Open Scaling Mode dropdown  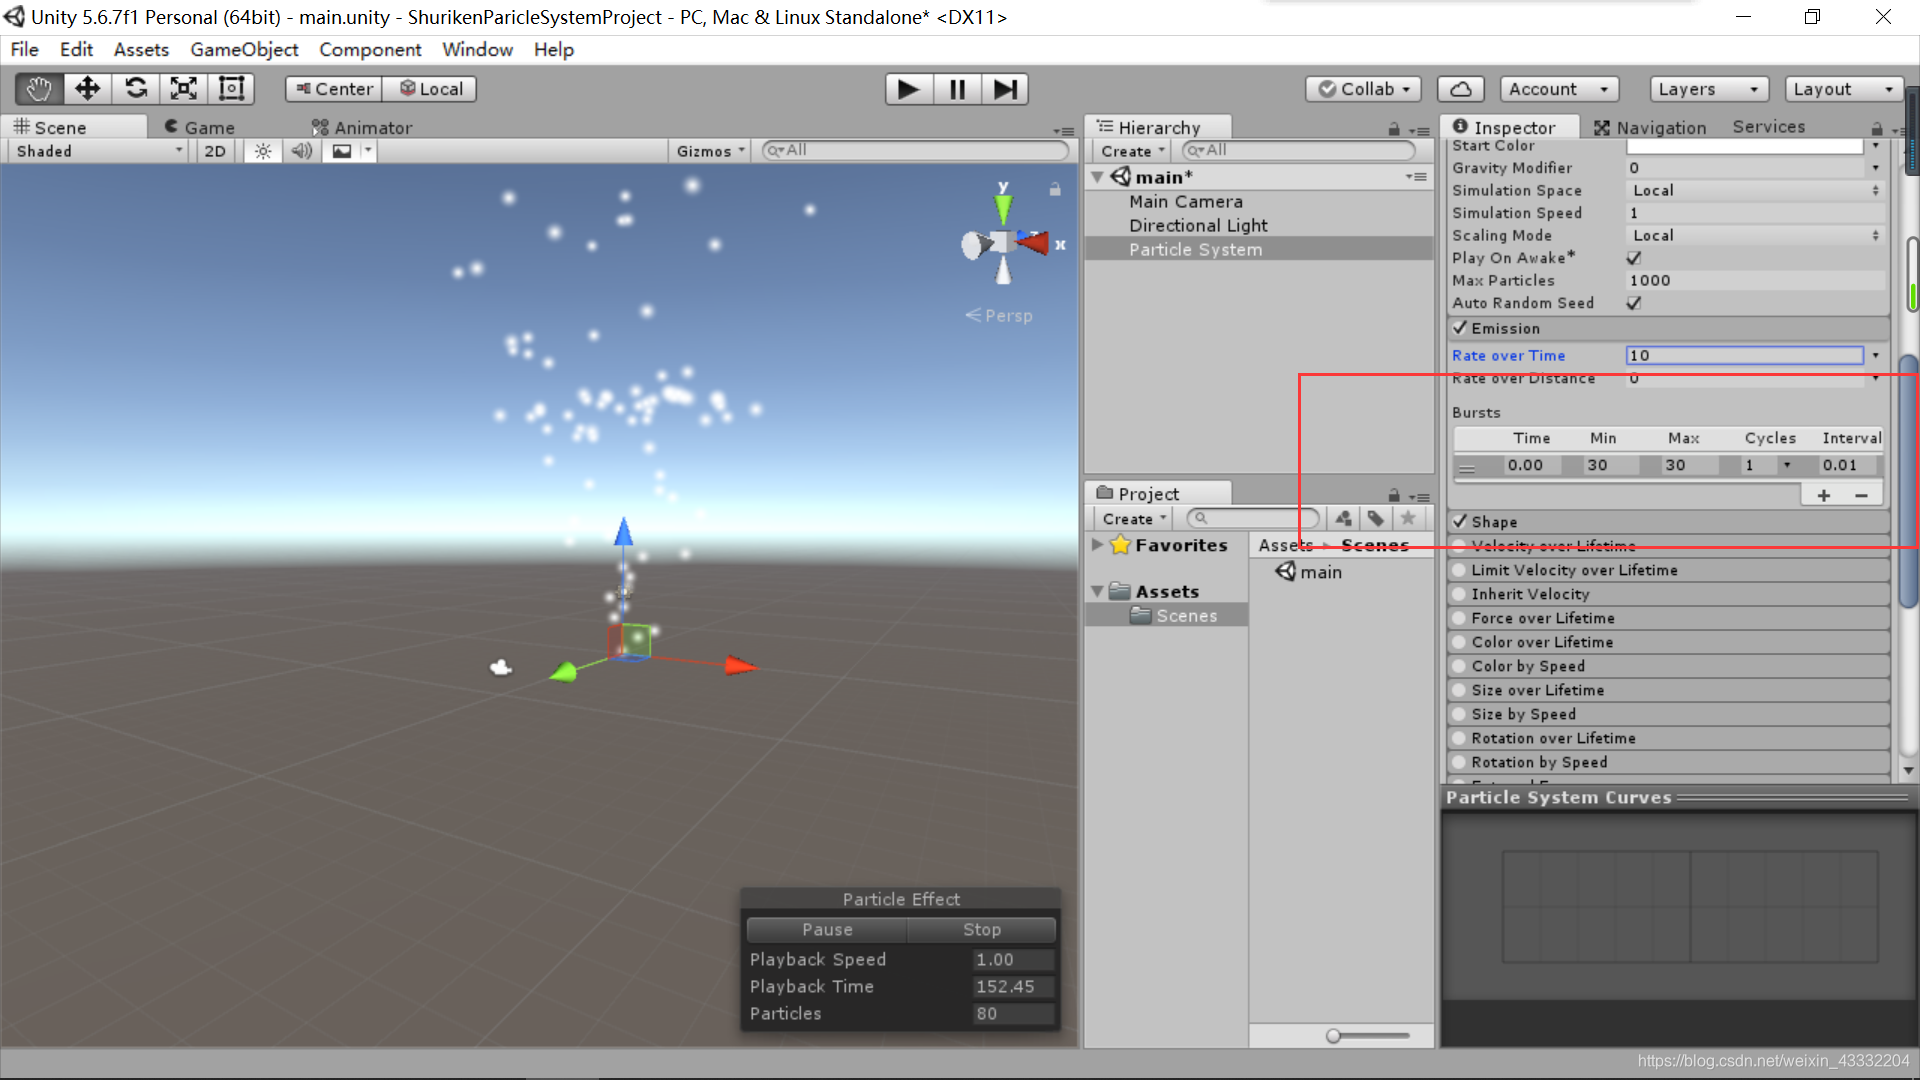(1755, 235)
